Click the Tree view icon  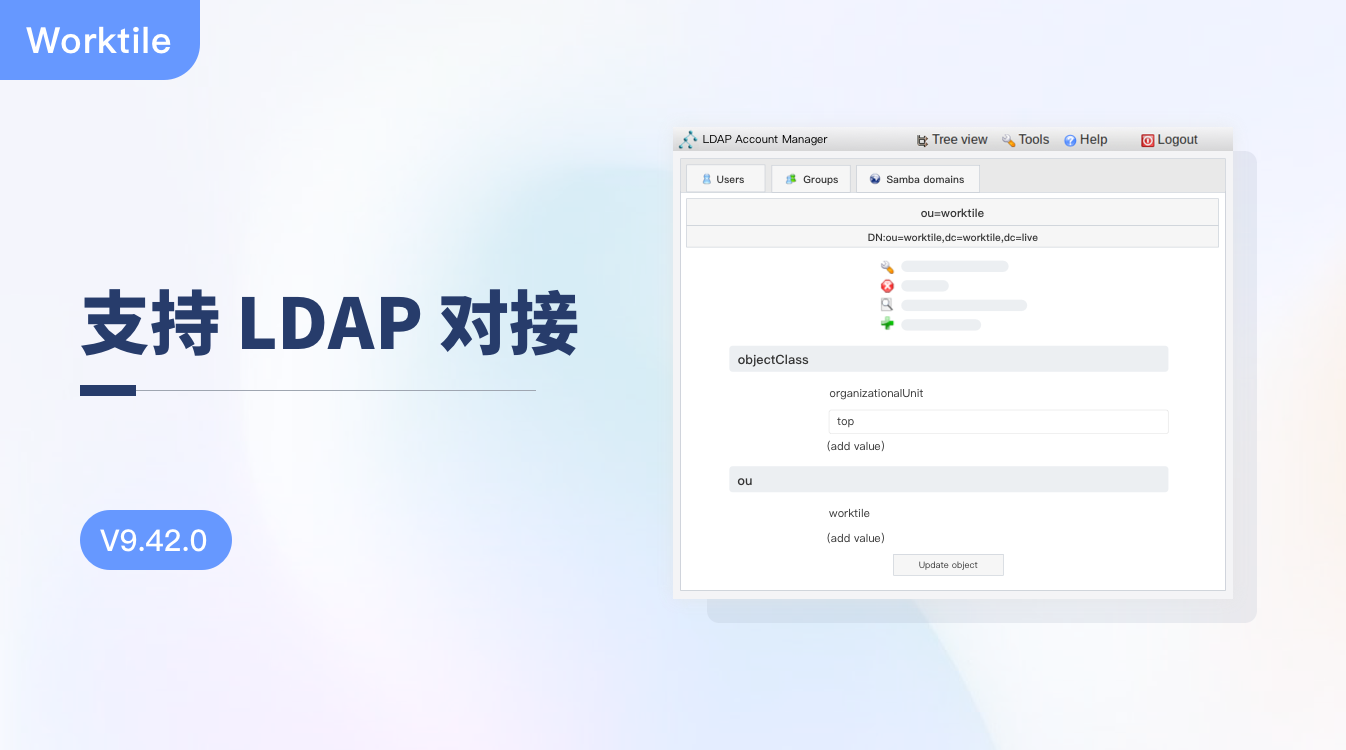point(922,141)
